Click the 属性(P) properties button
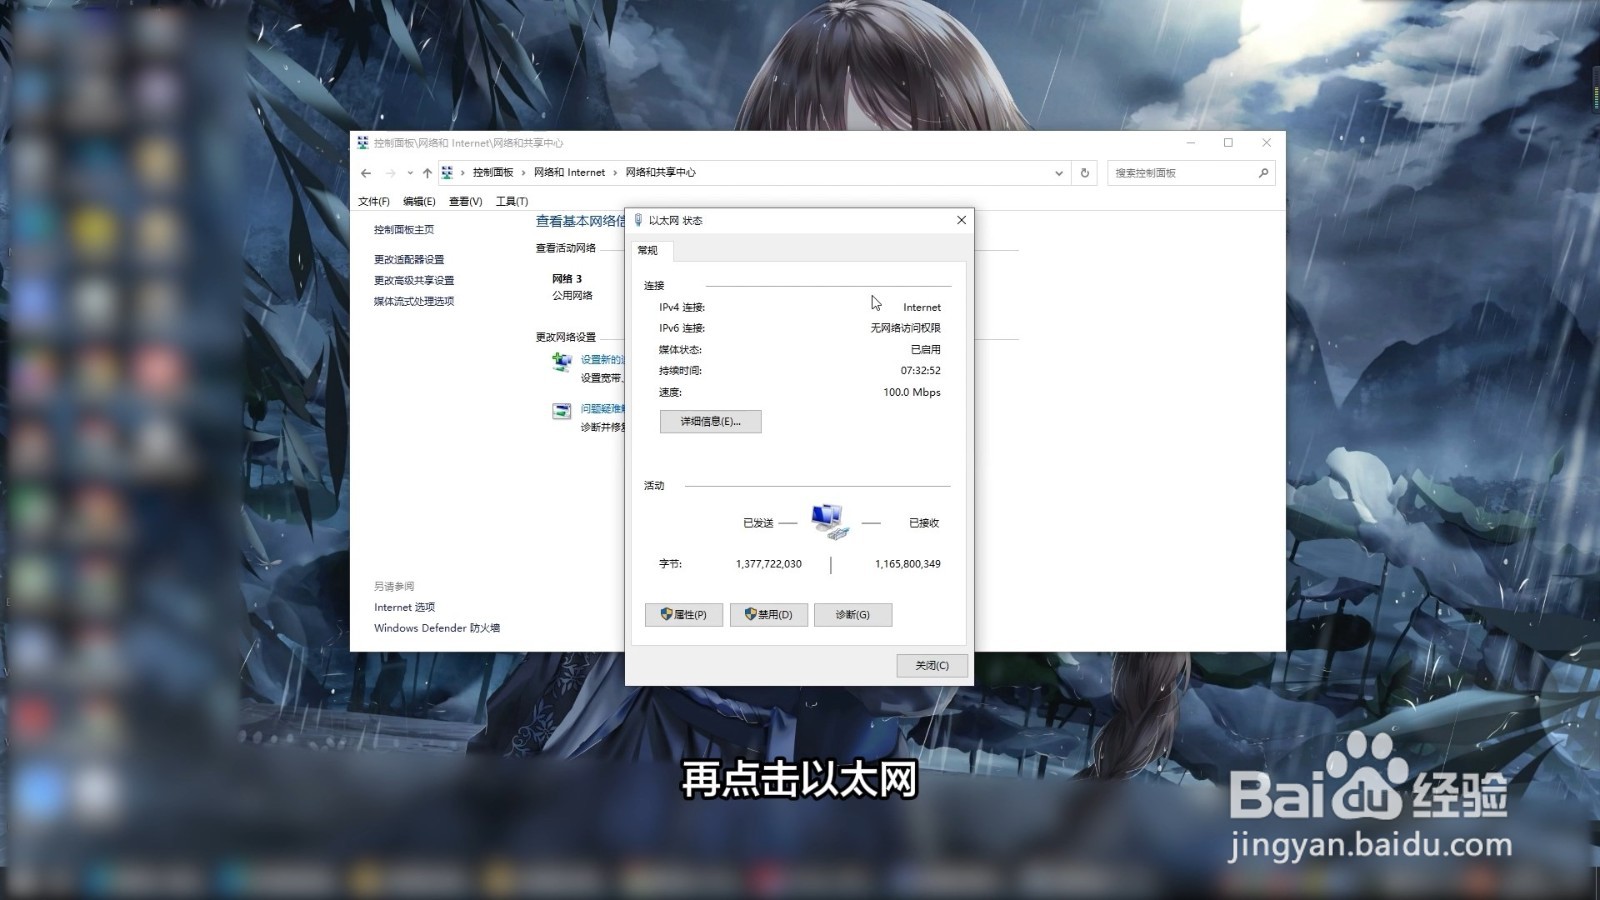Viewport: 1600px width, 900px height. point(684,615)
